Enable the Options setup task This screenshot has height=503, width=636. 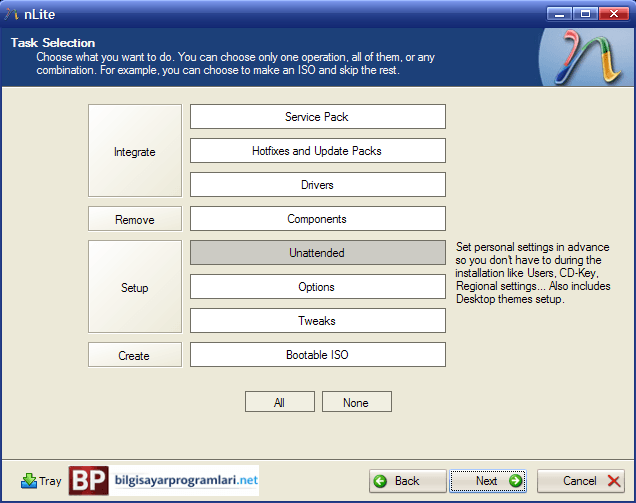point(318,287)
